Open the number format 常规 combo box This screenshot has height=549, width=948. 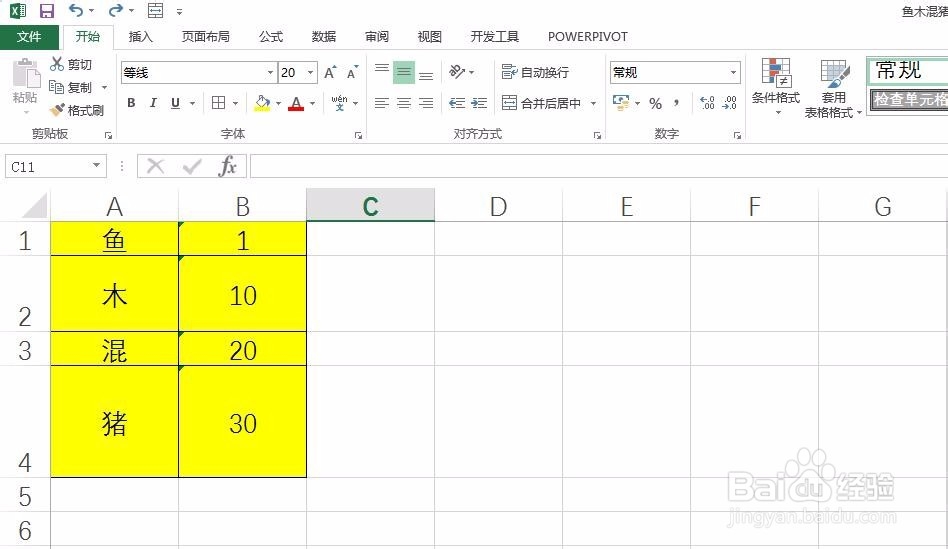(675, 73)
